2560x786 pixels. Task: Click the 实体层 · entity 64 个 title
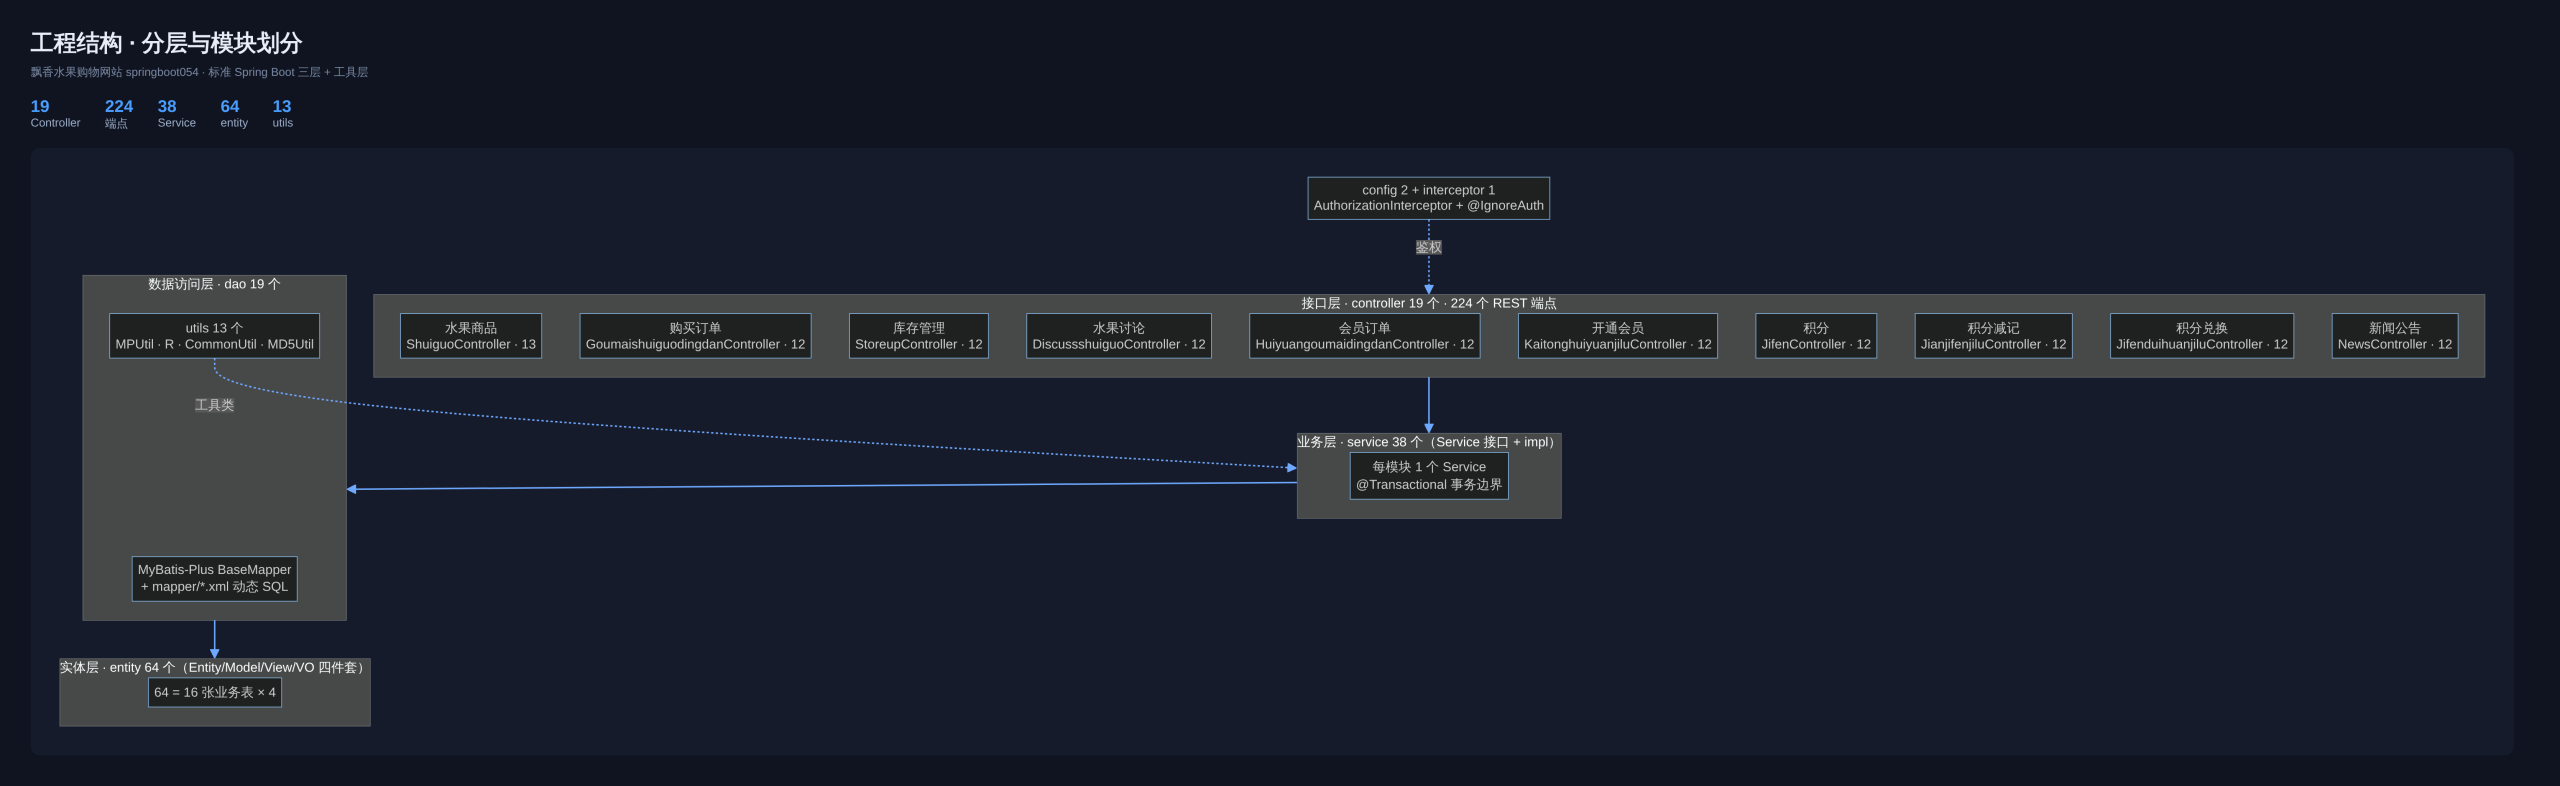coord(214,667)
